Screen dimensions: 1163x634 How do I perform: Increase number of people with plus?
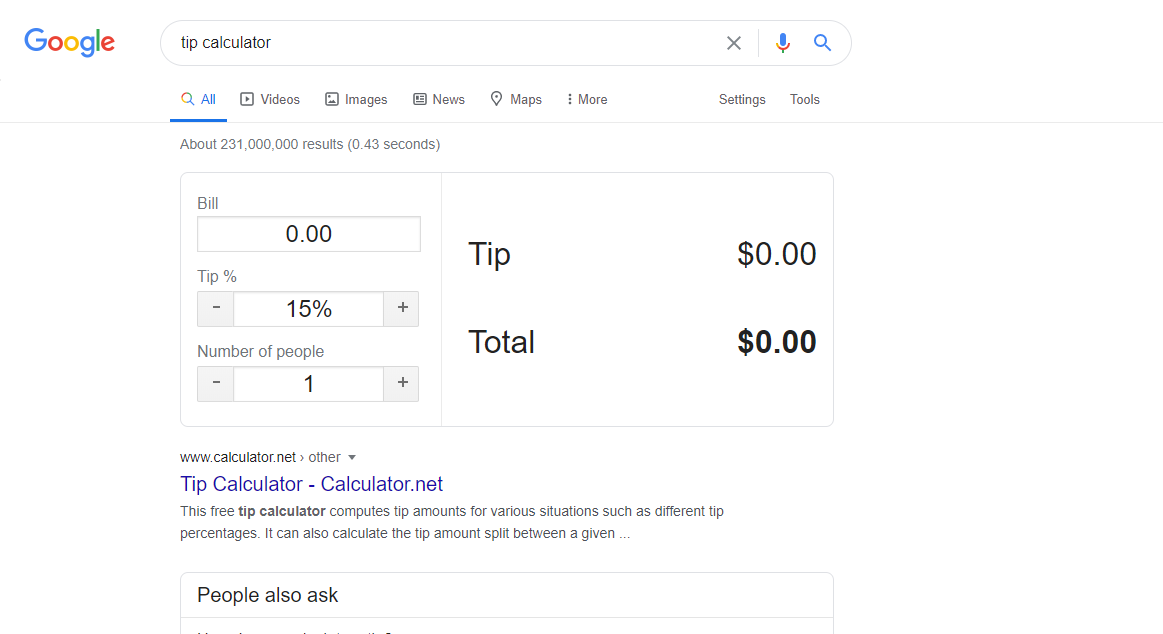(402, 383)
